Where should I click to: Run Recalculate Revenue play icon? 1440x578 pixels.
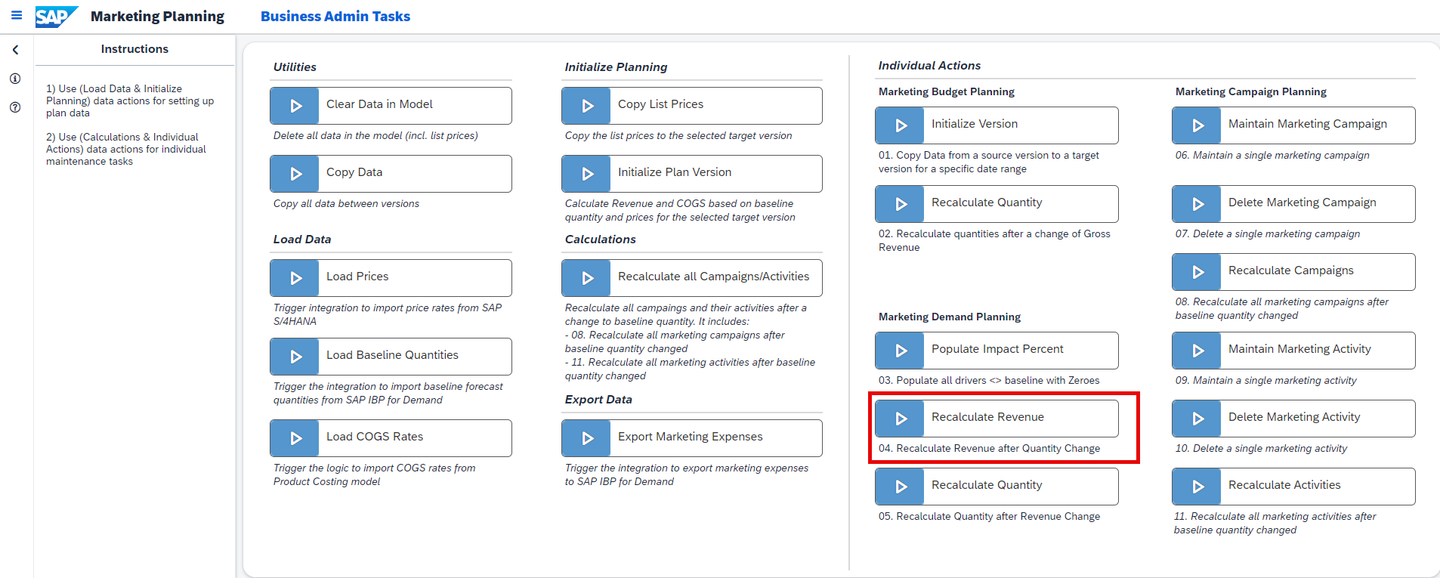coord(900,418)
